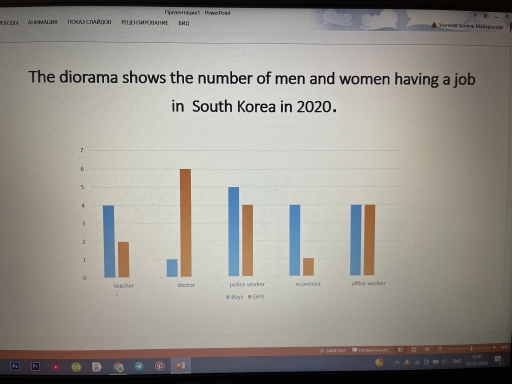Select the orange teacher bar
The height and width of the screenshot is (384, 512).
tap(124, 259)
